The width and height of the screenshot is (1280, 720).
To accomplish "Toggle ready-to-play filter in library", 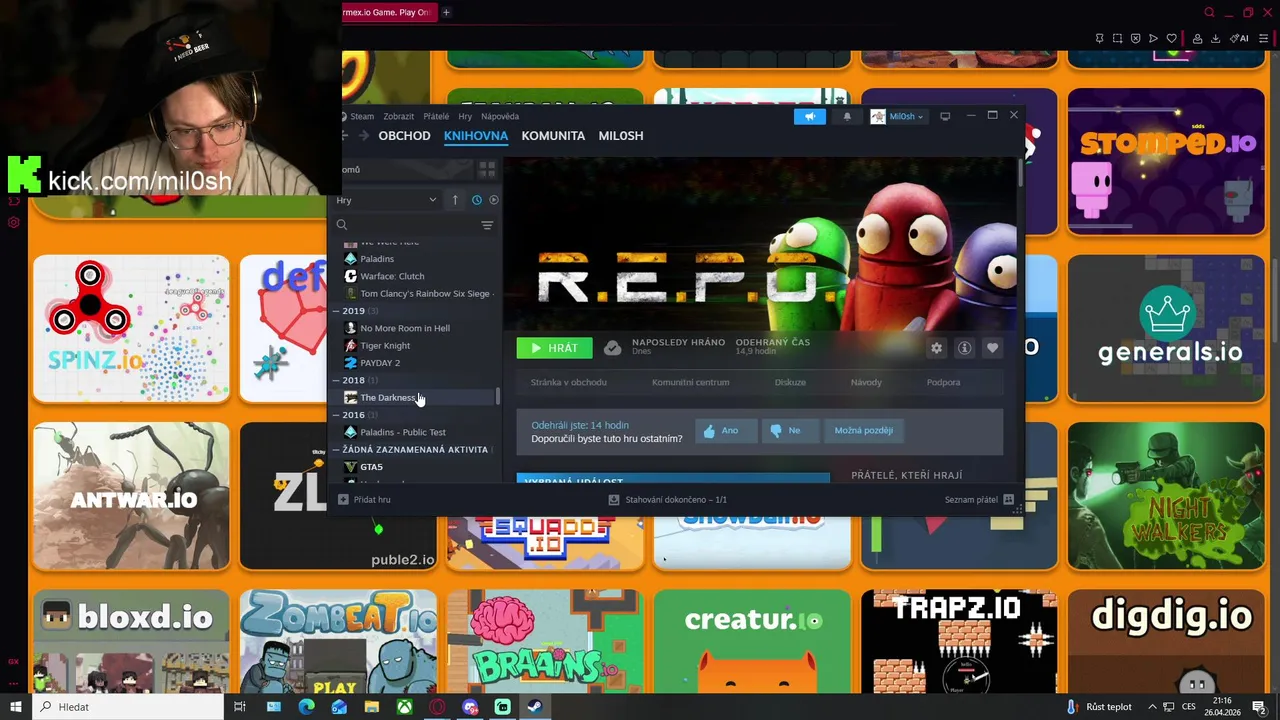I will click(x=493, y=200).
